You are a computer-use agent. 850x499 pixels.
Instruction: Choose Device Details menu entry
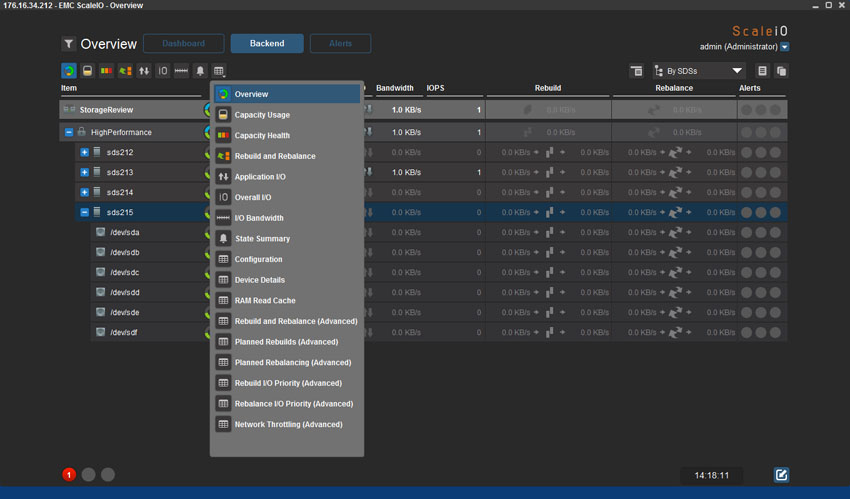pos(287,280)
